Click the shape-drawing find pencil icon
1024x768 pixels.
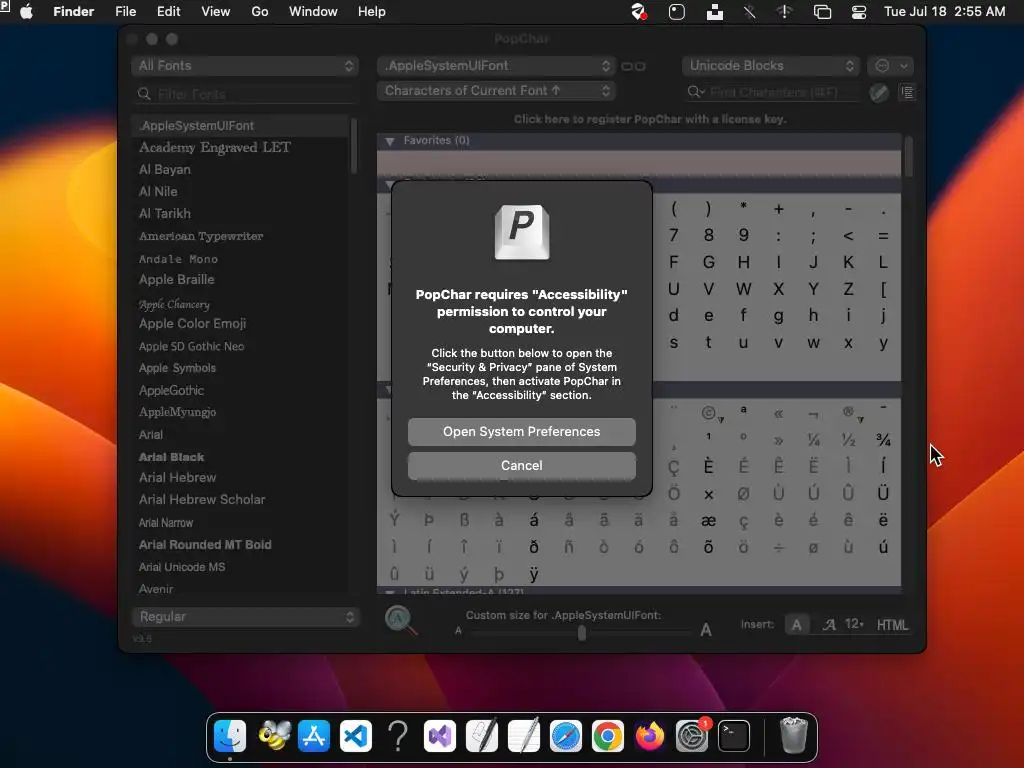(x=879, y=93)
